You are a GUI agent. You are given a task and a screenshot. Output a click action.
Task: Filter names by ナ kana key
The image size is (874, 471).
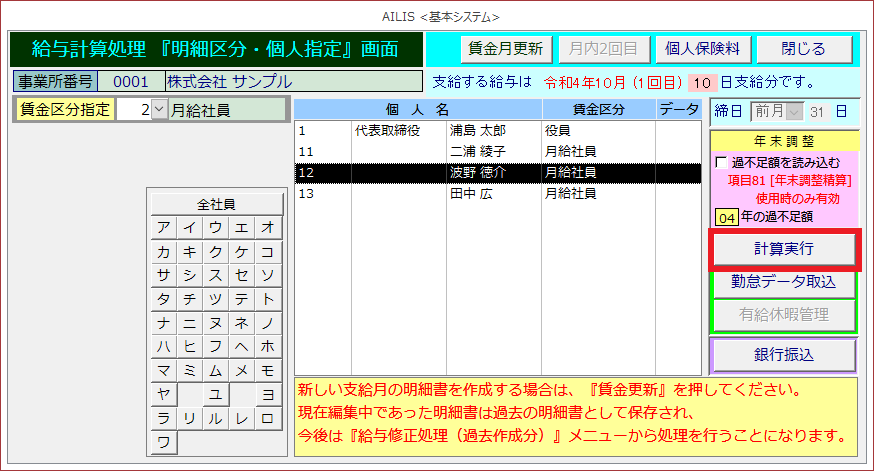pos(163,323)
